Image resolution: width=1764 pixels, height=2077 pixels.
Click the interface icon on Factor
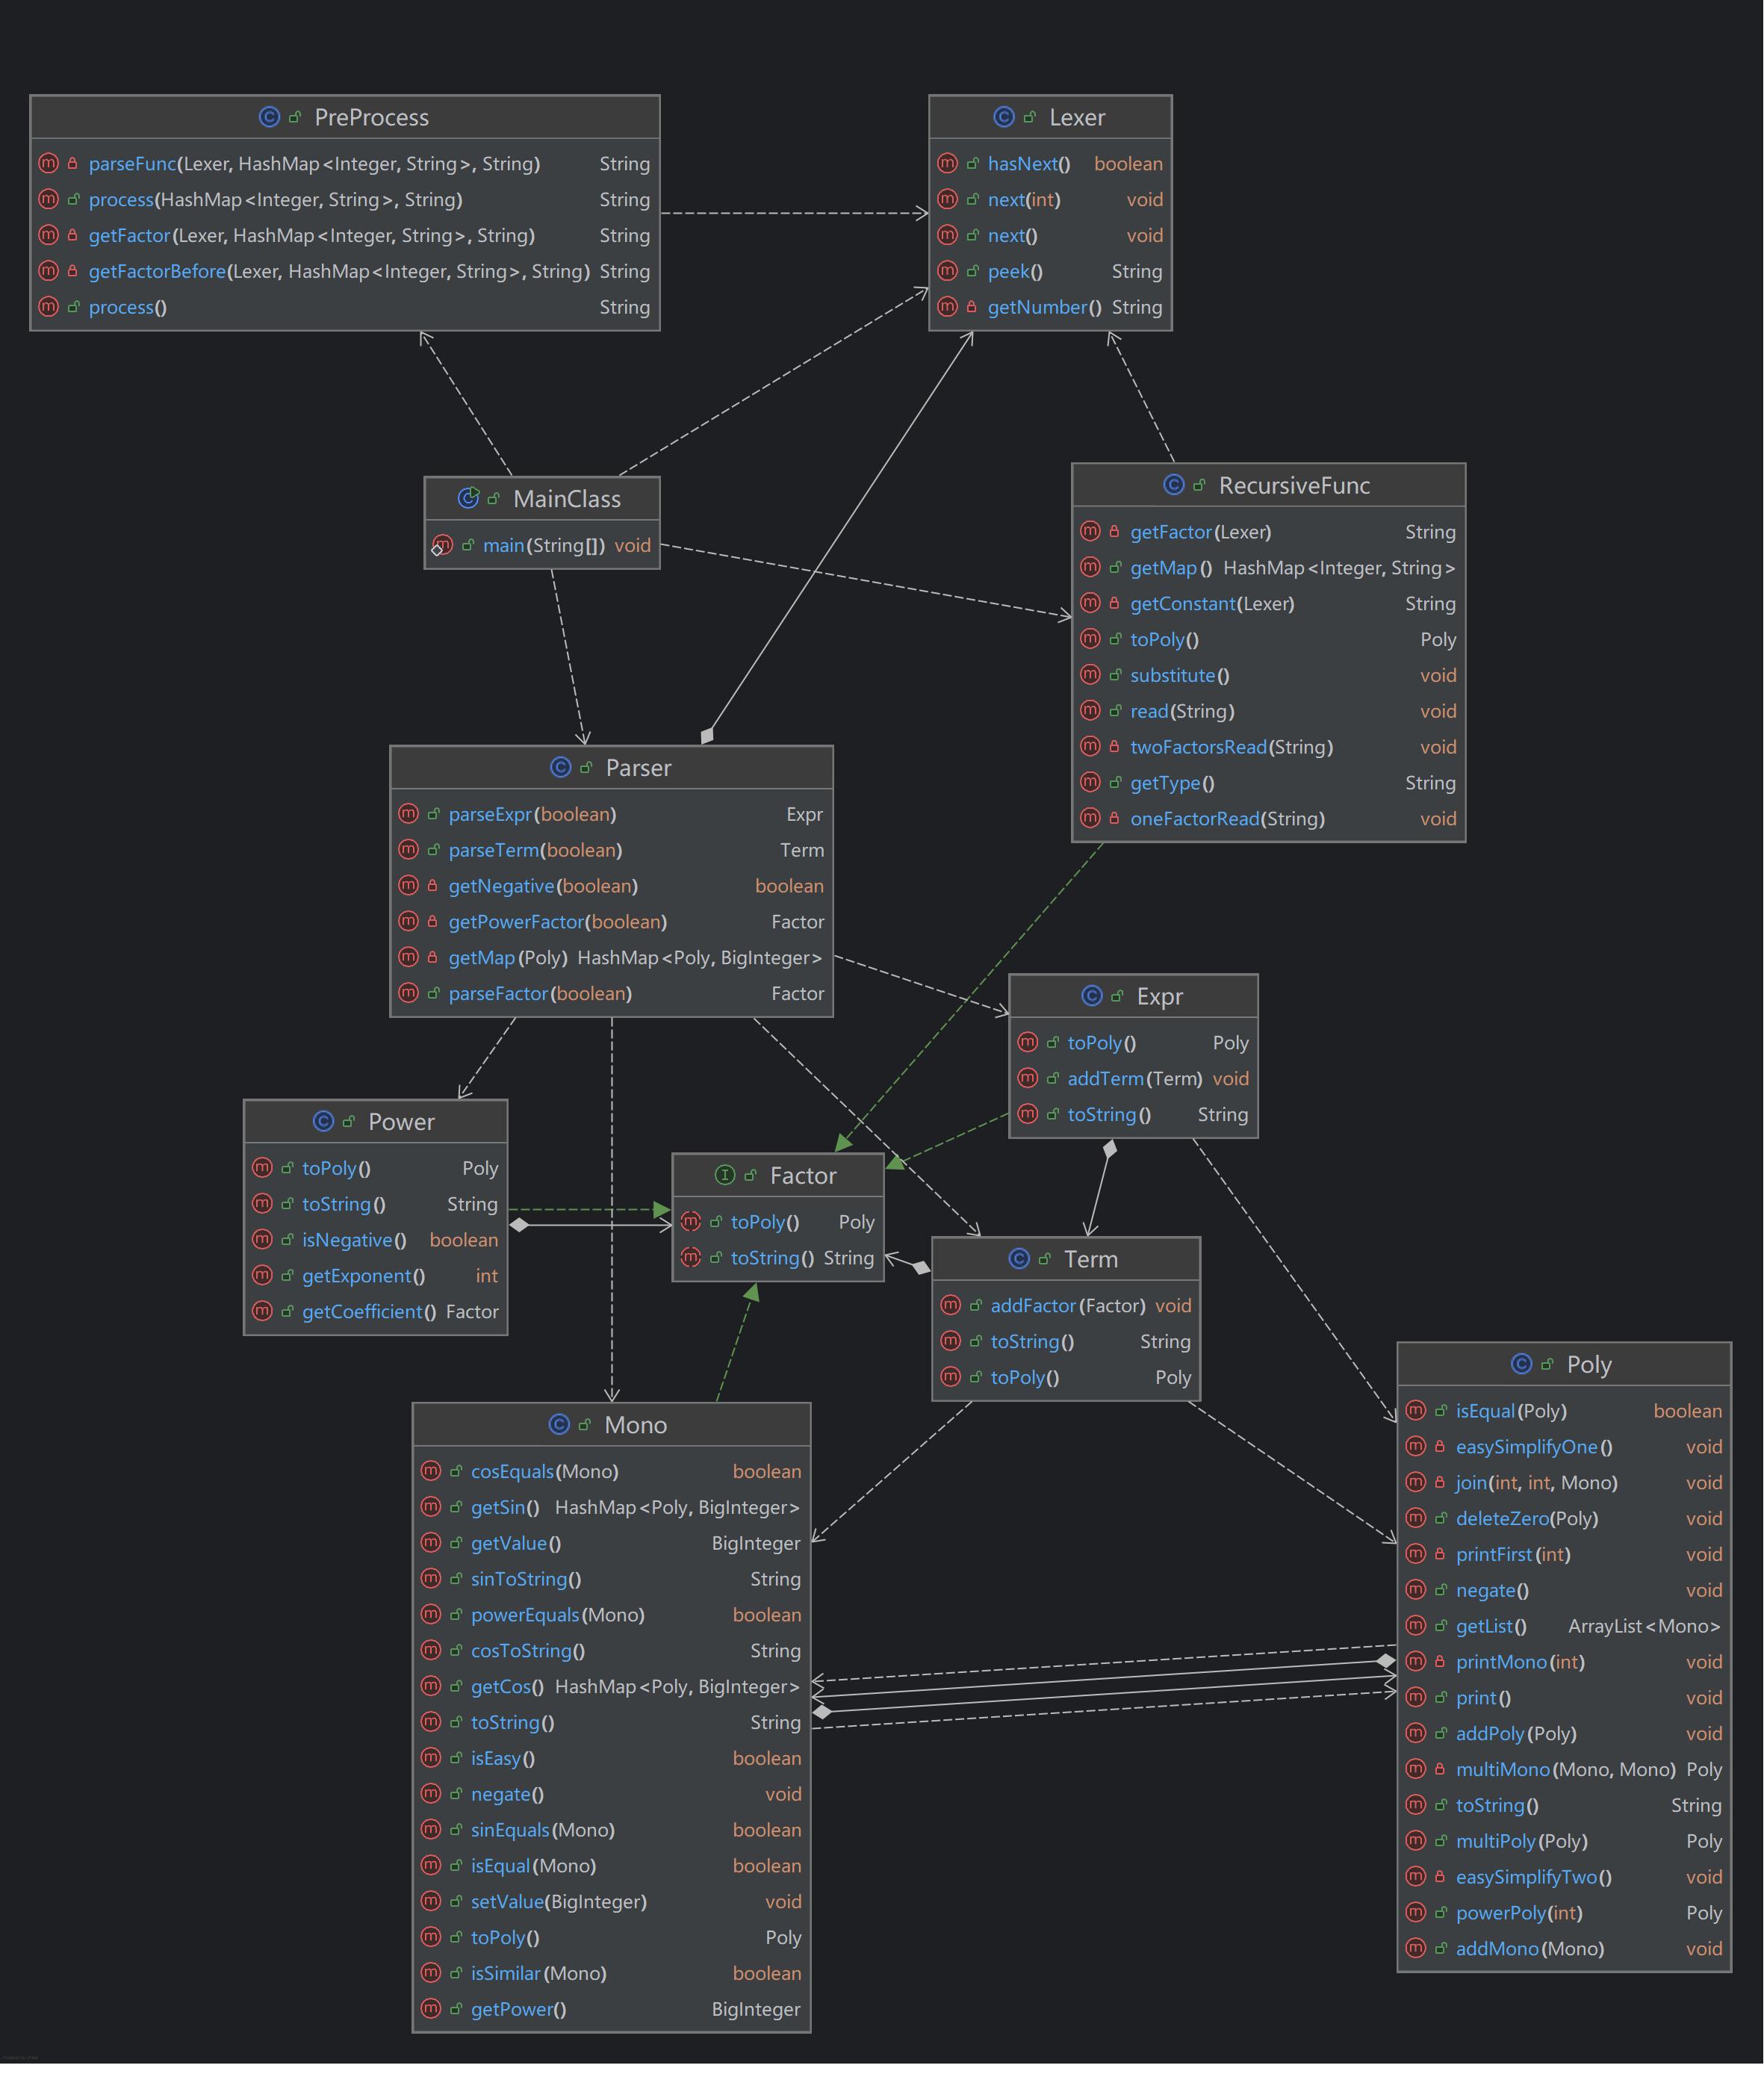727,1176
